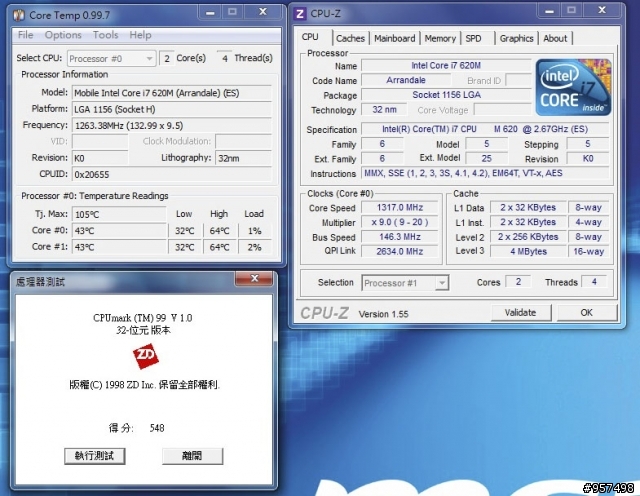Click the Core #1 temperature 43°C field
Image resolution: width=640 pixels, height=496 pixels.
119,247
